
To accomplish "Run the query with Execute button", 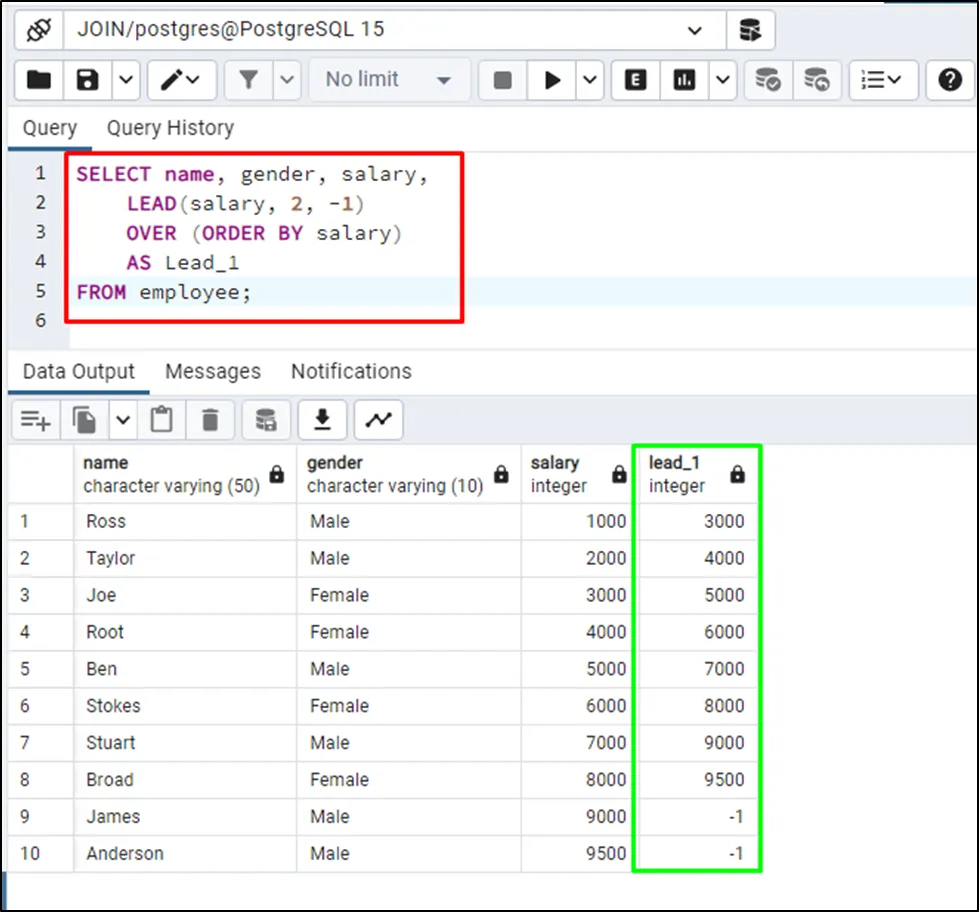I will 552,80.
